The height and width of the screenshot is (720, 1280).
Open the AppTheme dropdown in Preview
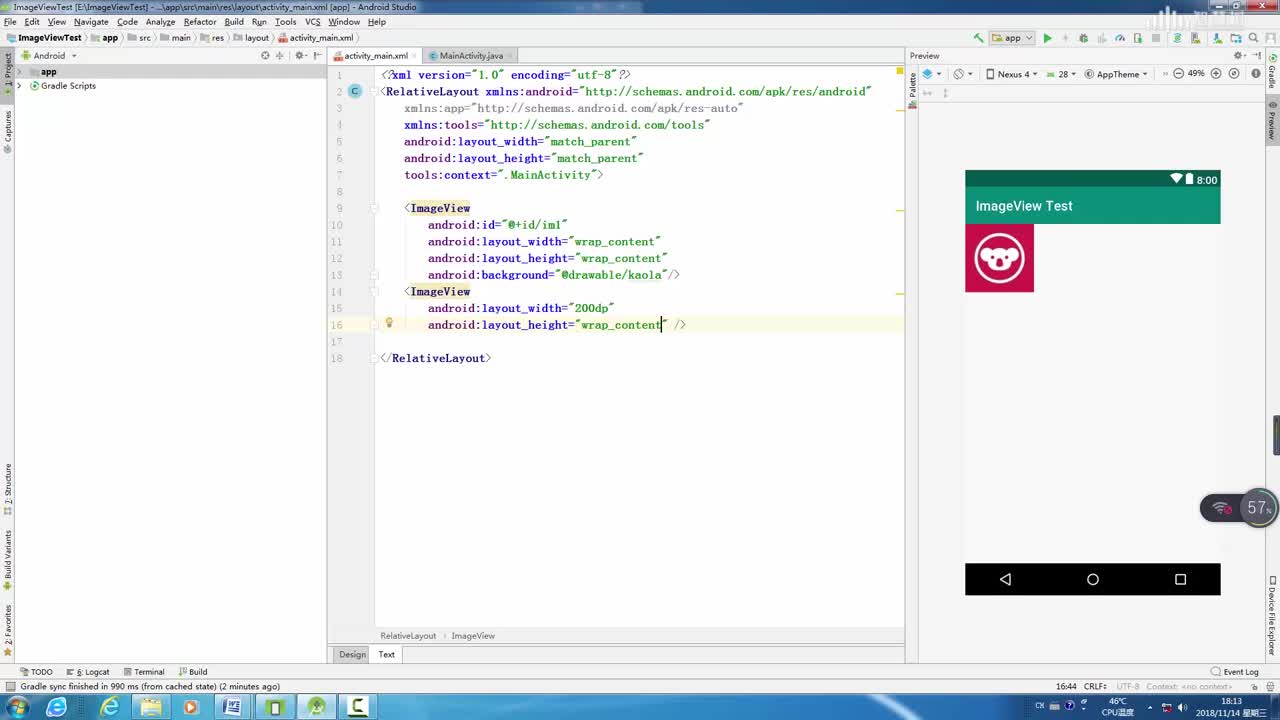pos(1116,74)
